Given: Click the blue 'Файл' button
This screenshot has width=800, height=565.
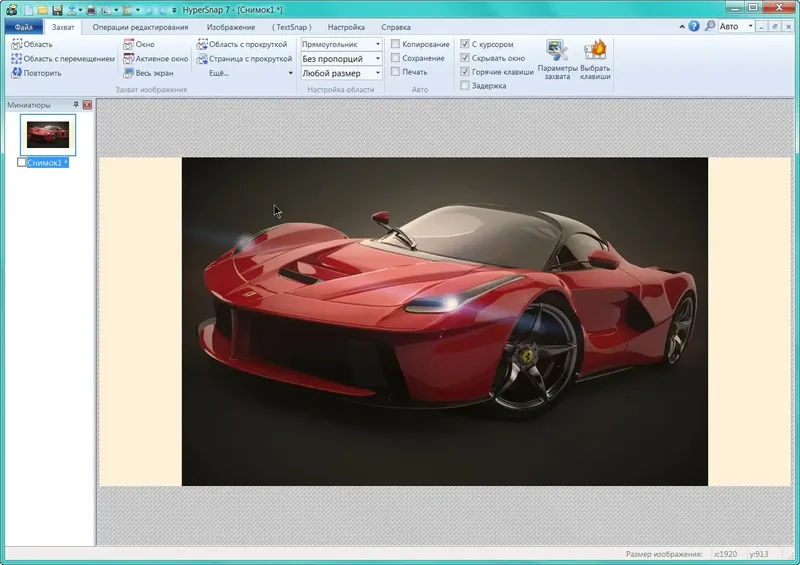Looking at the screenshot, I should pyautogui.click(x=23, y=27).
